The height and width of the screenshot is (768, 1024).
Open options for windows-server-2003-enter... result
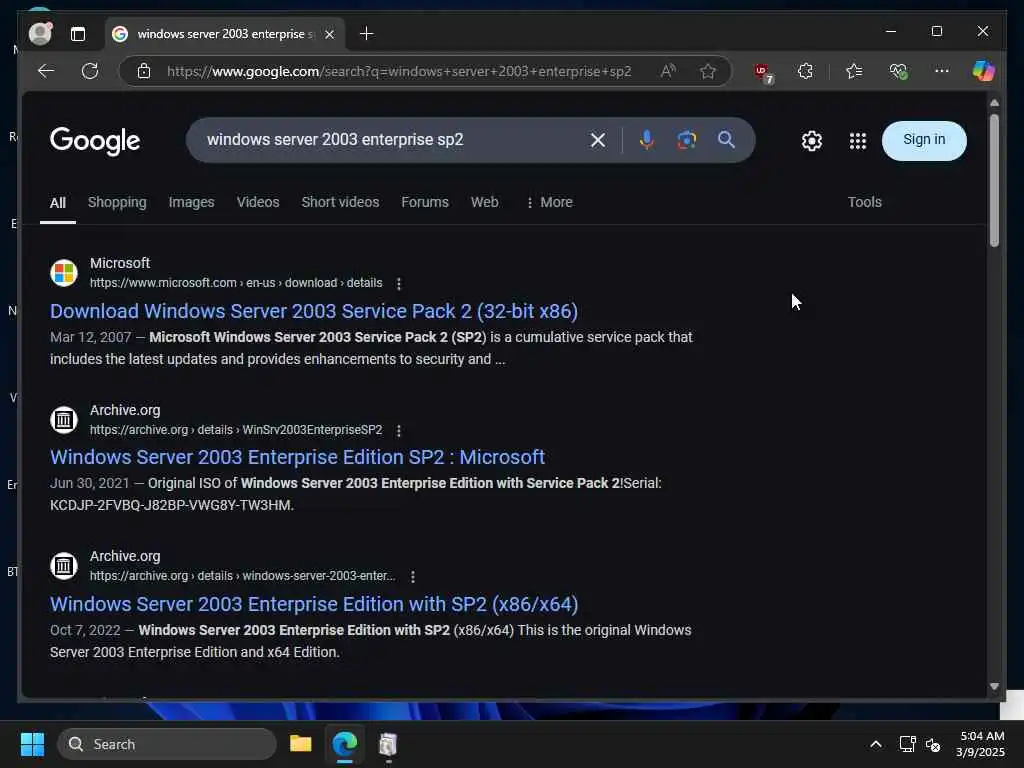coord(412,577)
